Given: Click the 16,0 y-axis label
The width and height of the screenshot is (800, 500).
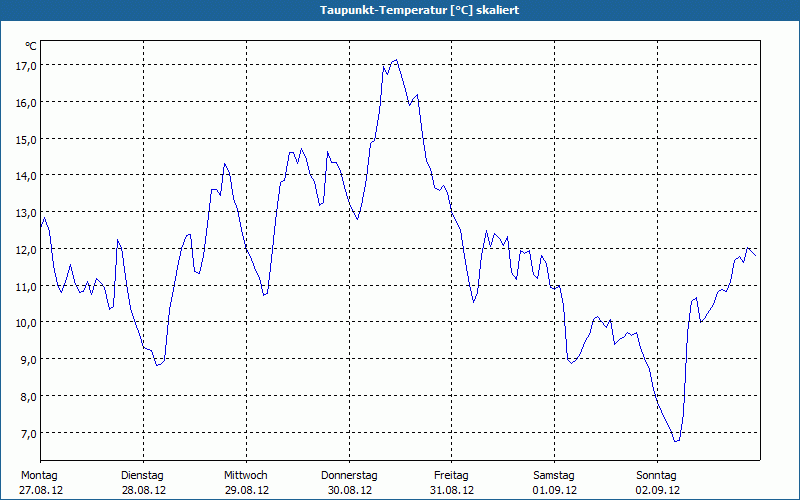Looking at the screenshot, I should click(x=26, y=103).
